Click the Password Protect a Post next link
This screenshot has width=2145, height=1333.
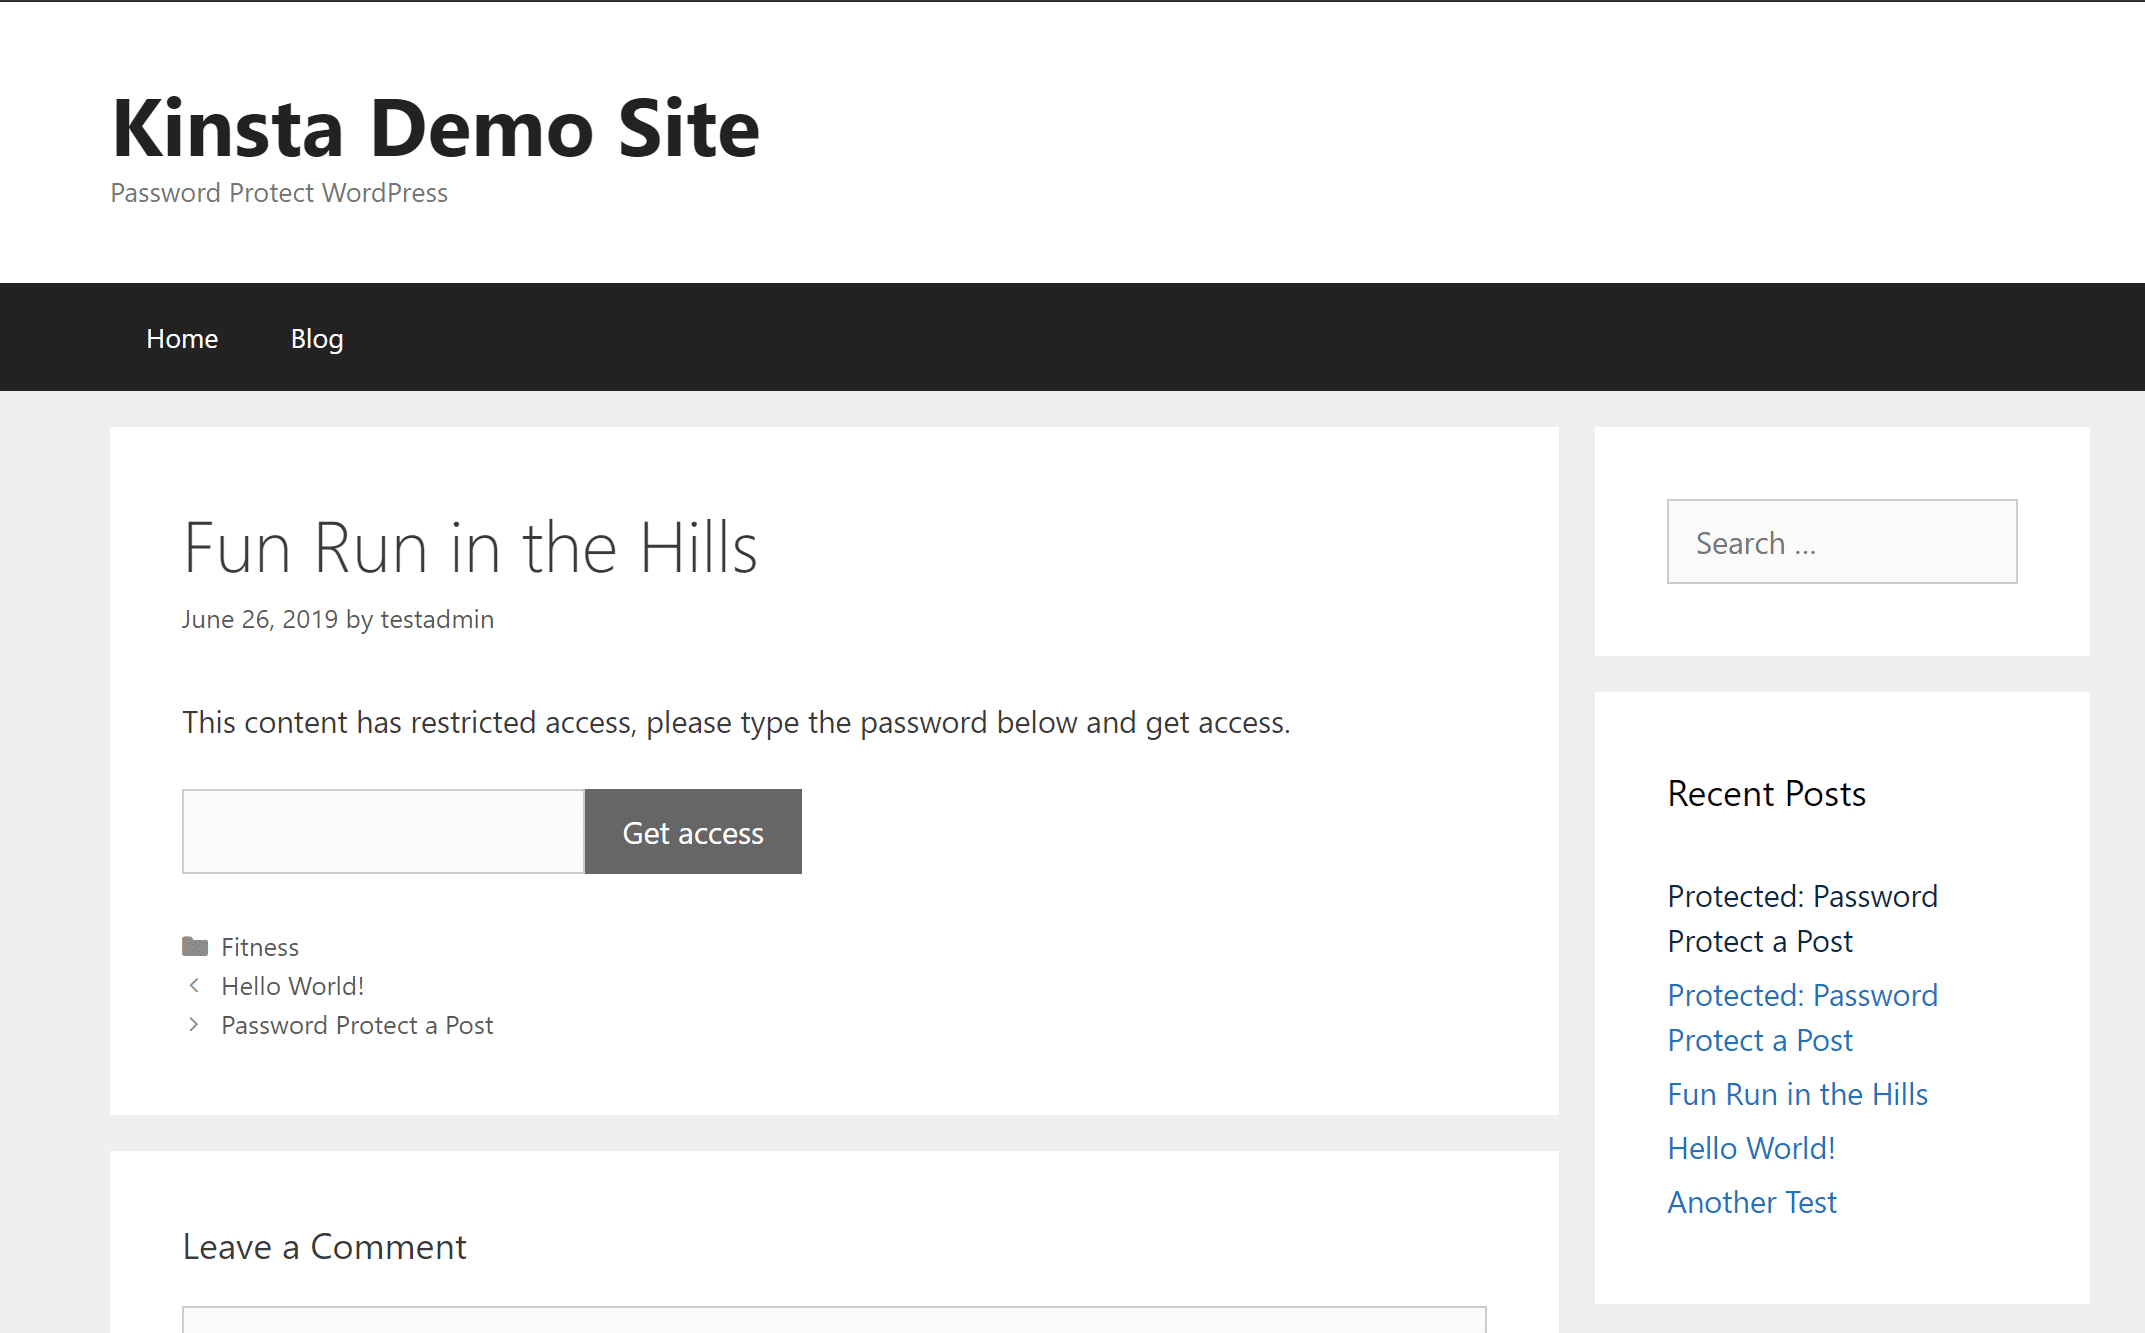(x=355, y=1024)
